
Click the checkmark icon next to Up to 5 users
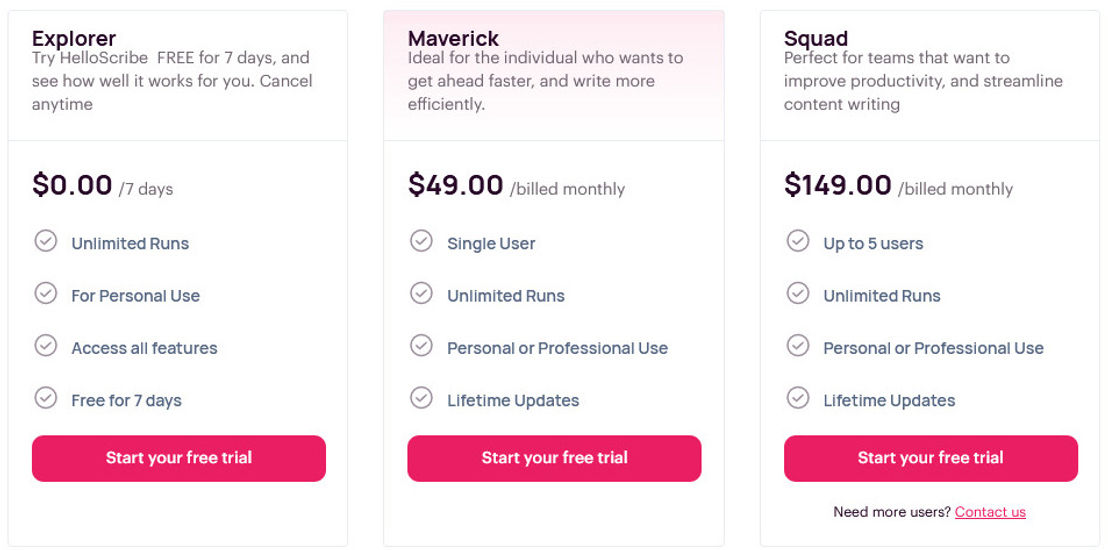click(798, 241)
